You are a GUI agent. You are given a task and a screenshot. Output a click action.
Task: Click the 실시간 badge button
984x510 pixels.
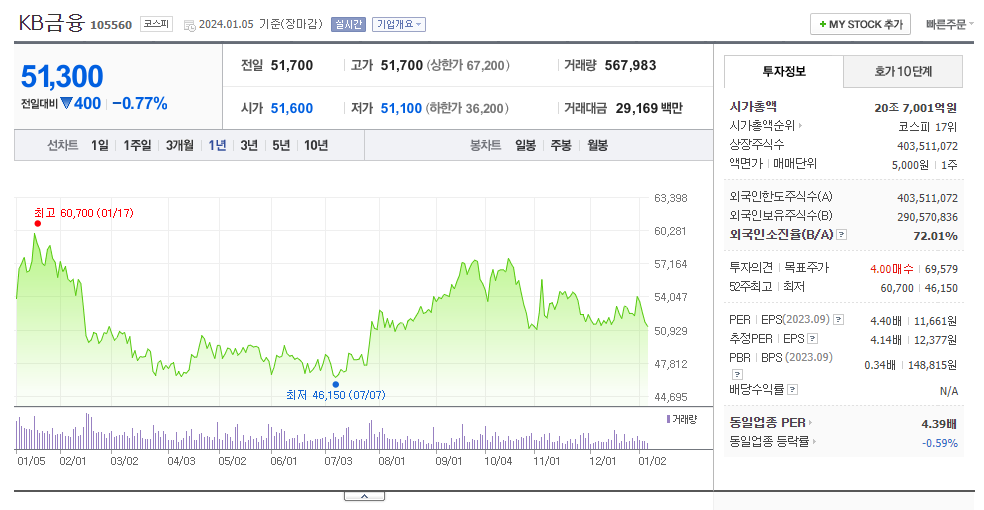tap(348, 24)
